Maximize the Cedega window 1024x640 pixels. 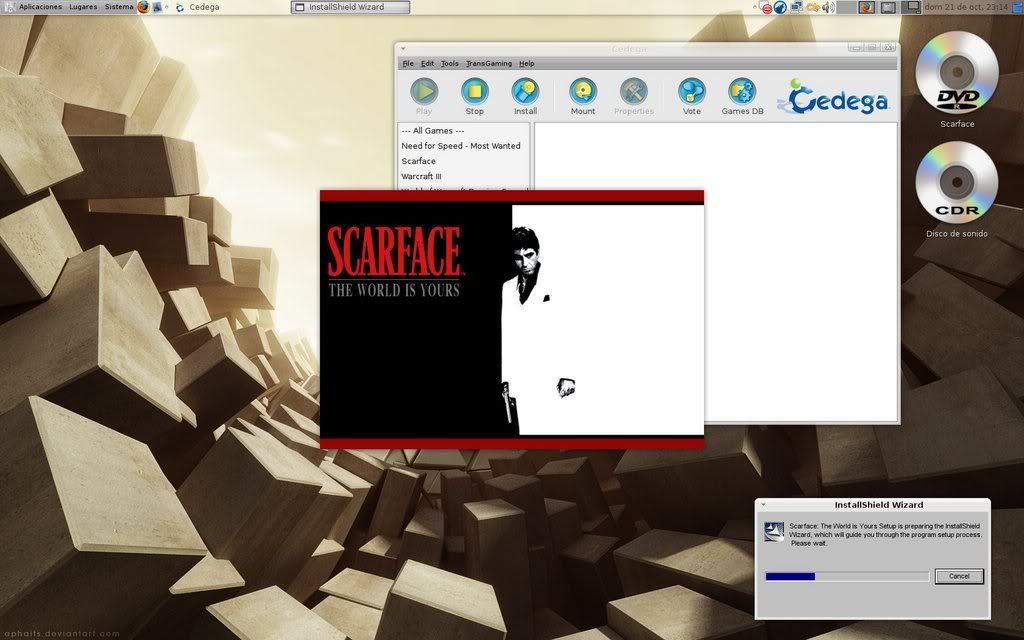tap(871, 48)
